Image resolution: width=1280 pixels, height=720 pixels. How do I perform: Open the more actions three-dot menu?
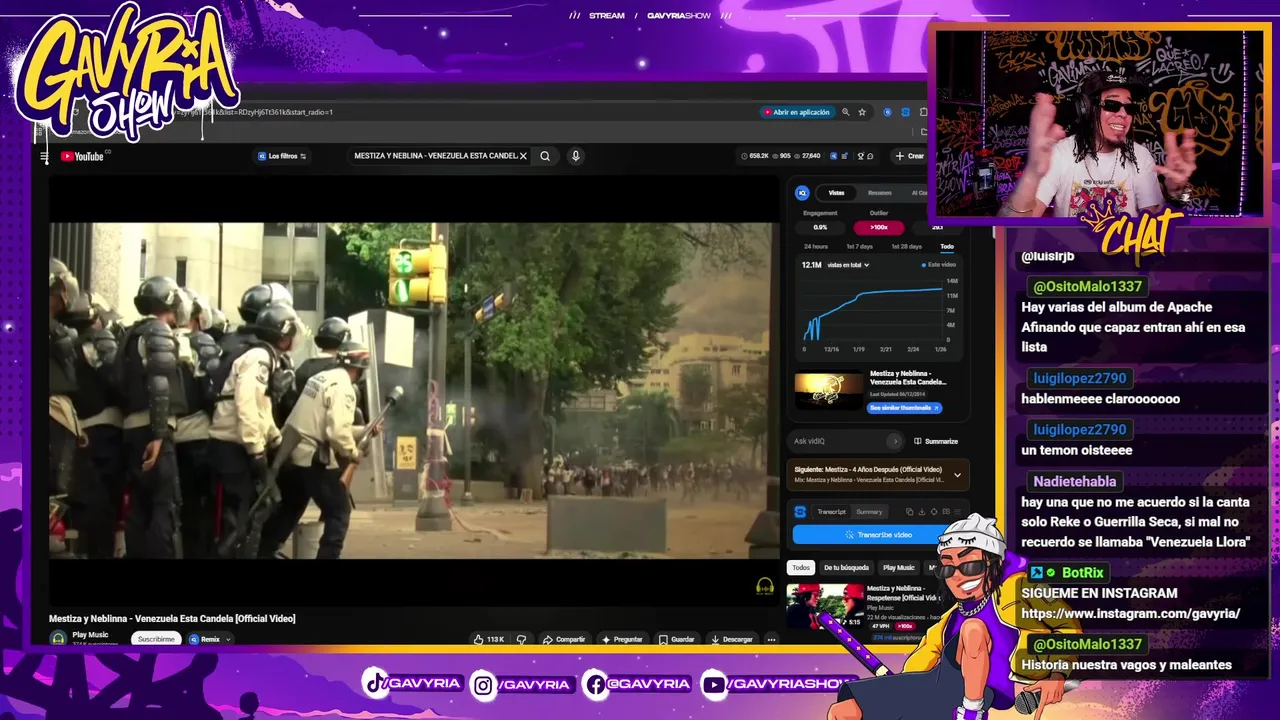point(771,639)
